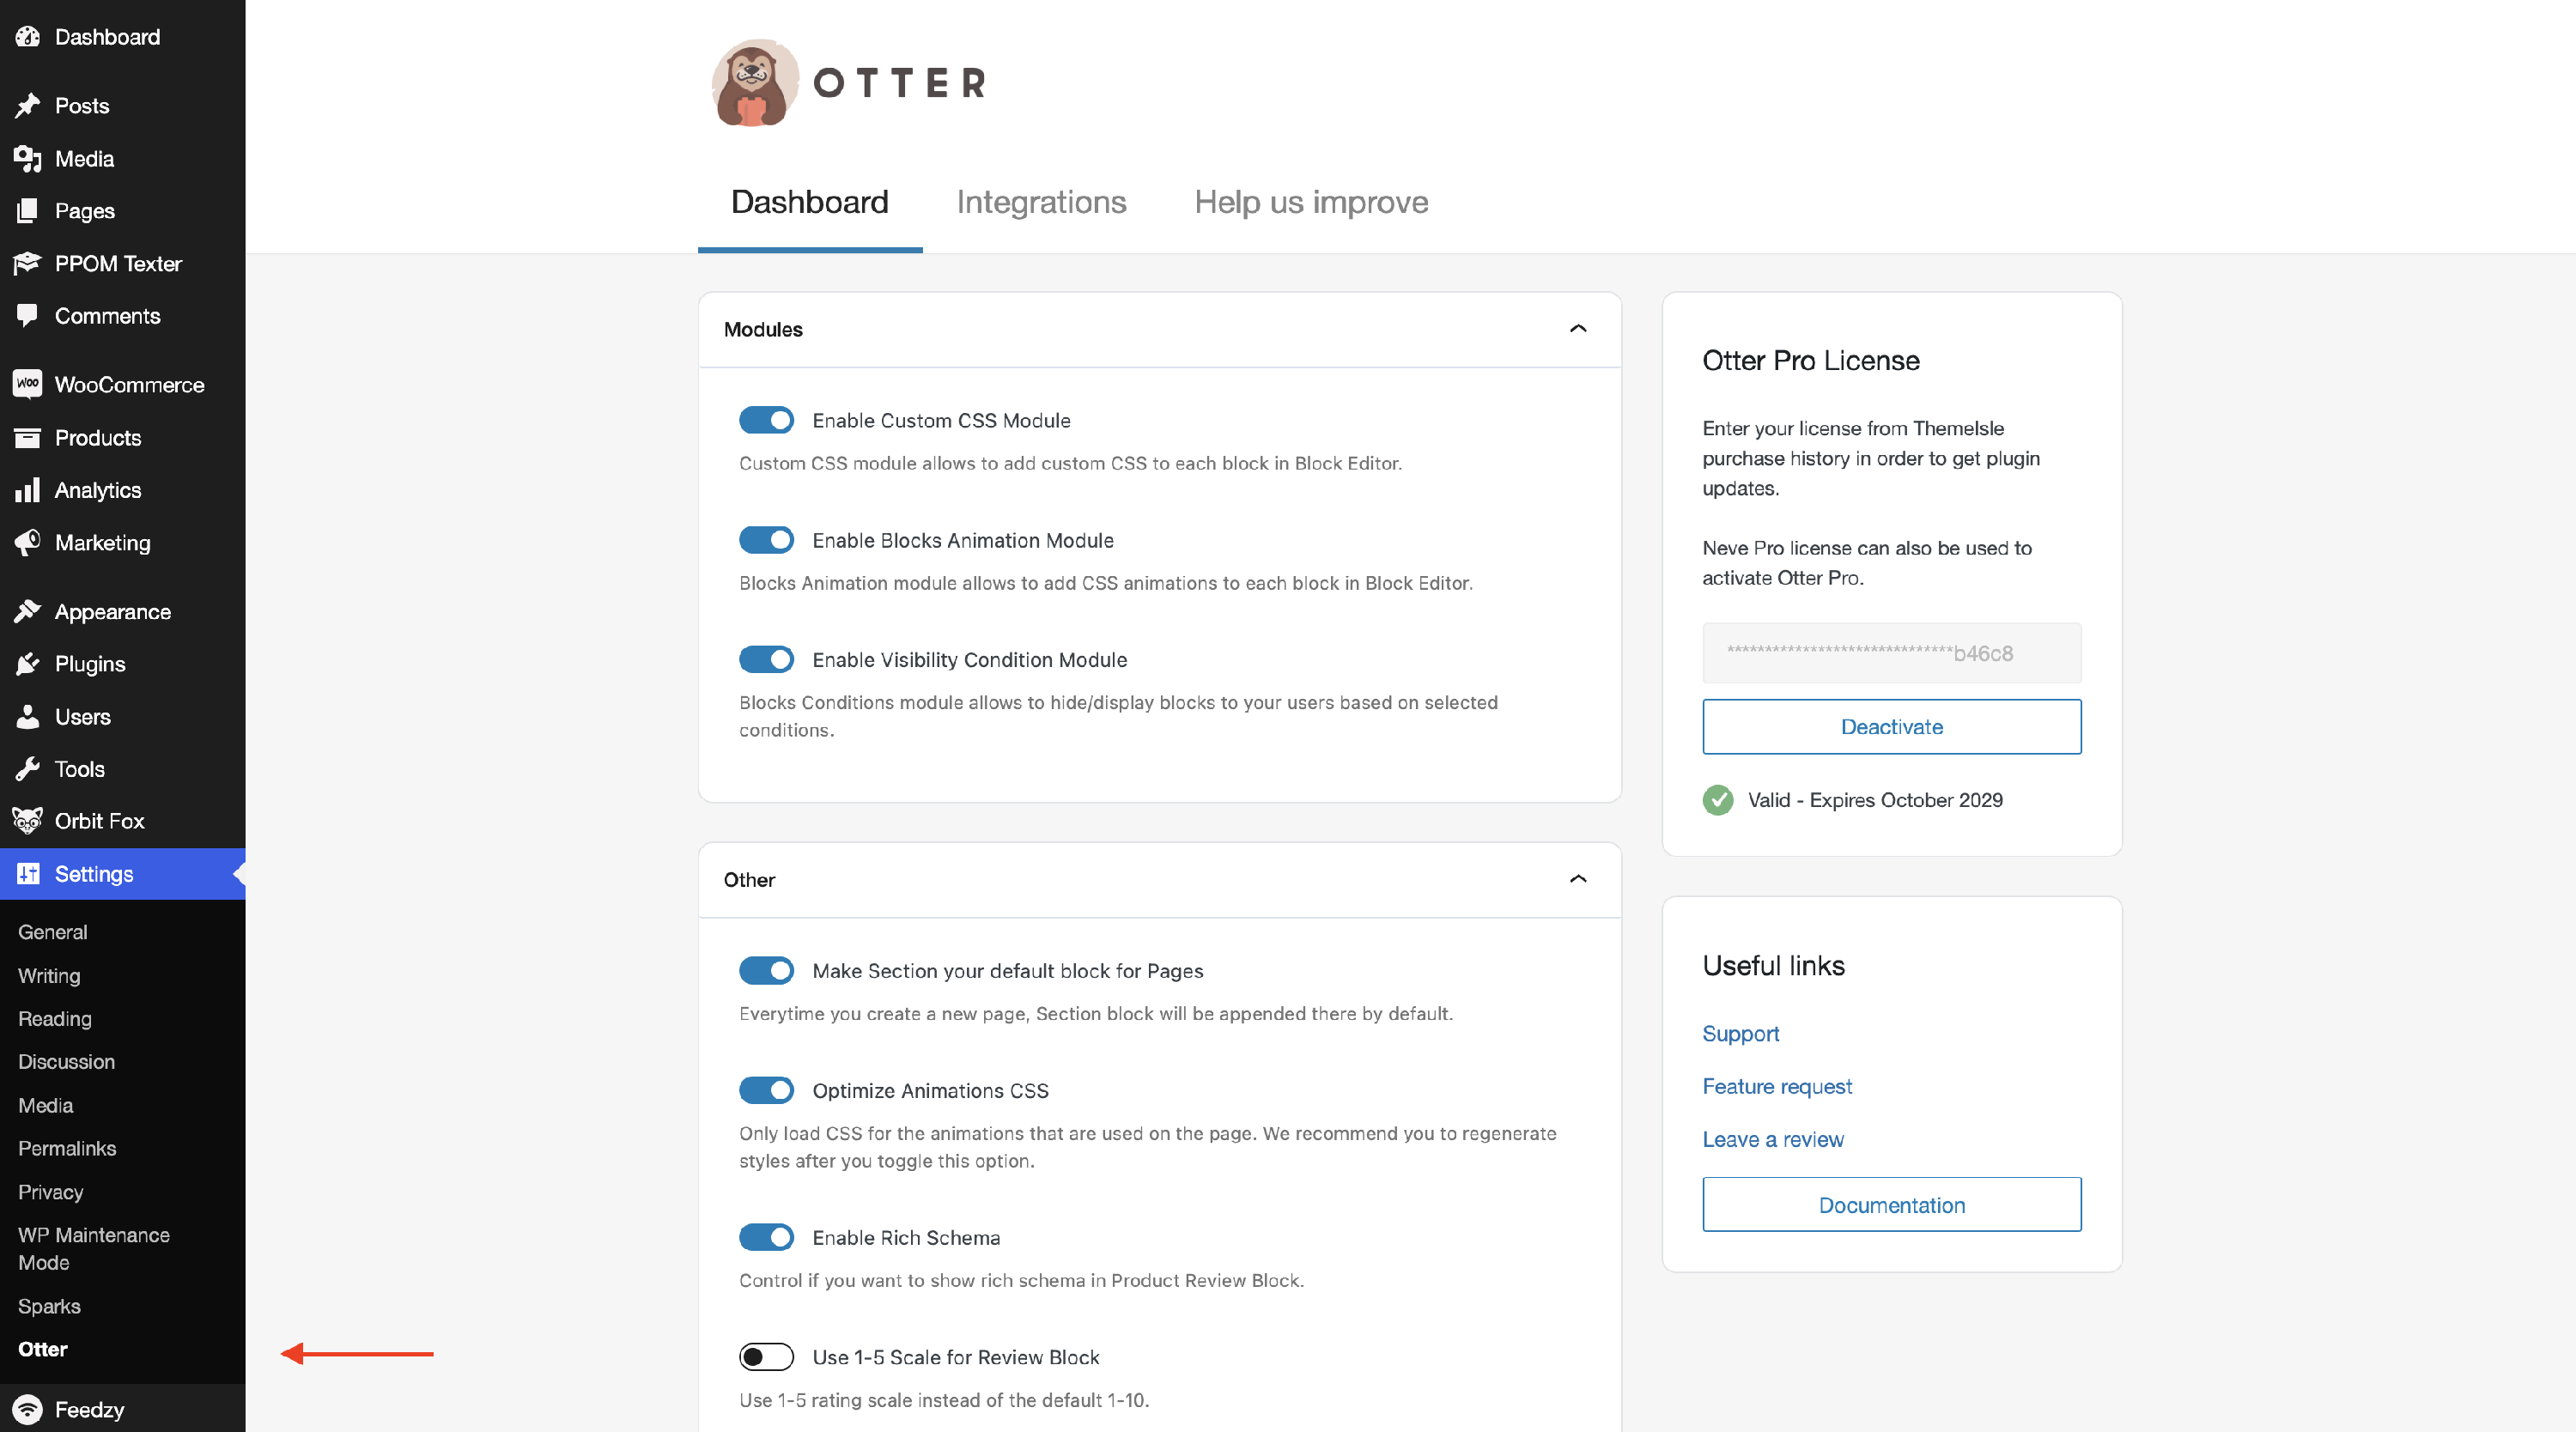Collapse the Other panel chevron

click(x=1578, y=879)
